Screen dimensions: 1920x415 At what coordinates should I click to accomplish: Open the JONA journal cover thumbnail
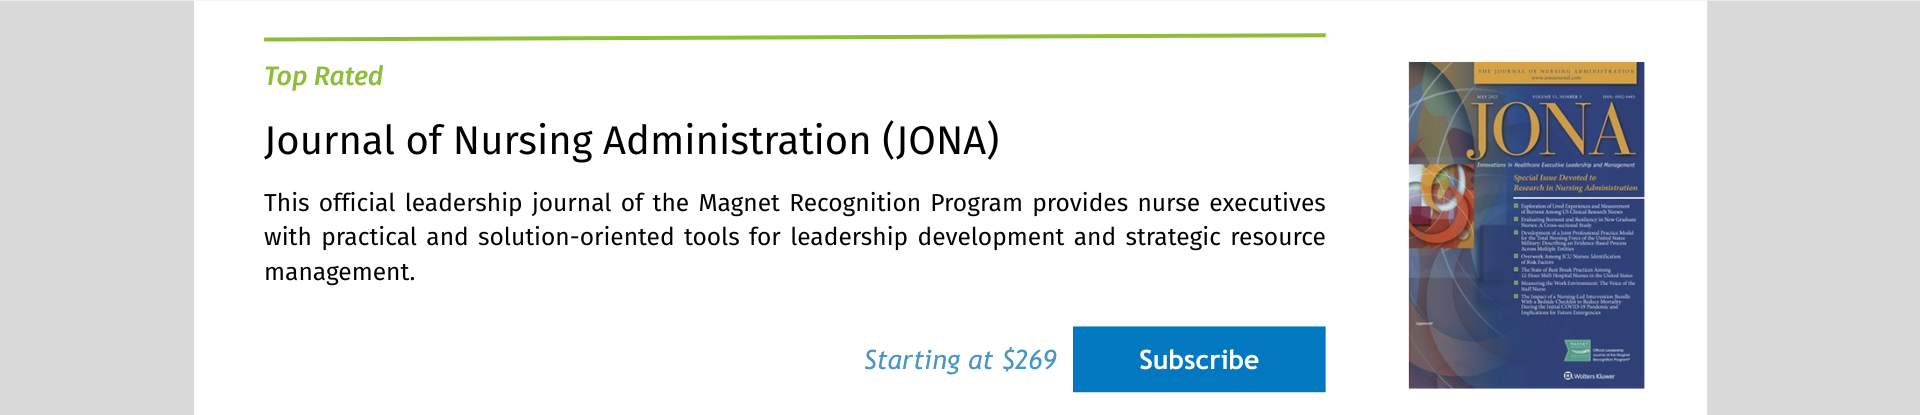[x=1526, y=225]
